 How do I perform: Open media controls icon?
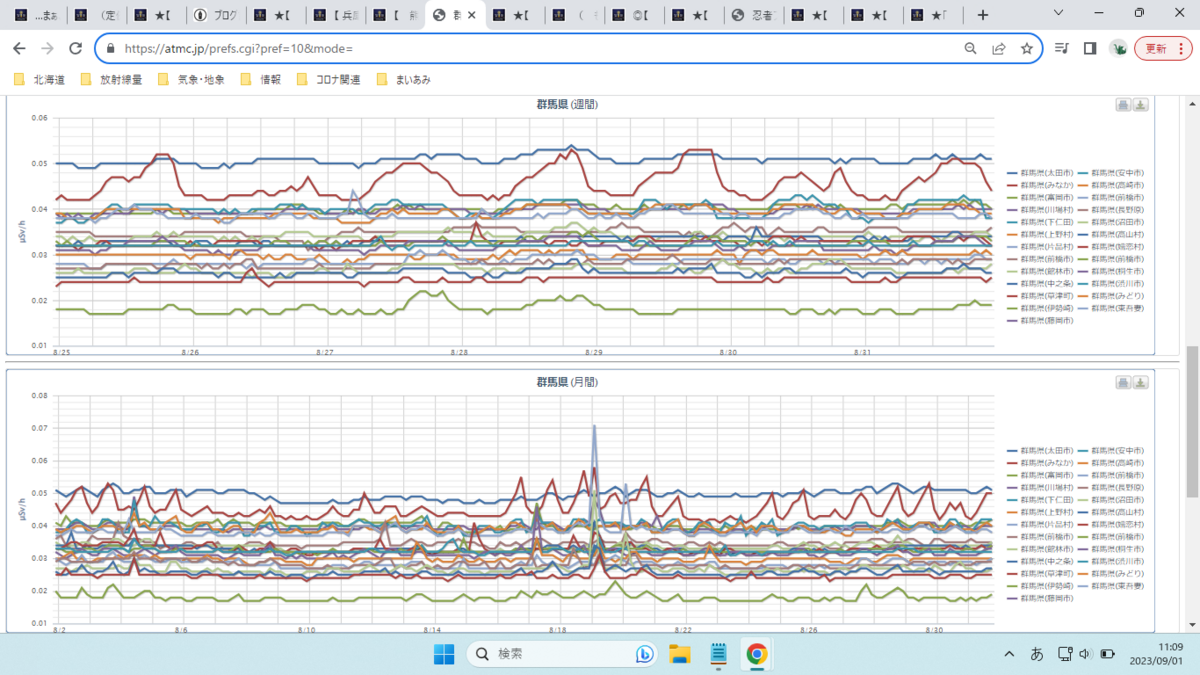click(1062, 48)
